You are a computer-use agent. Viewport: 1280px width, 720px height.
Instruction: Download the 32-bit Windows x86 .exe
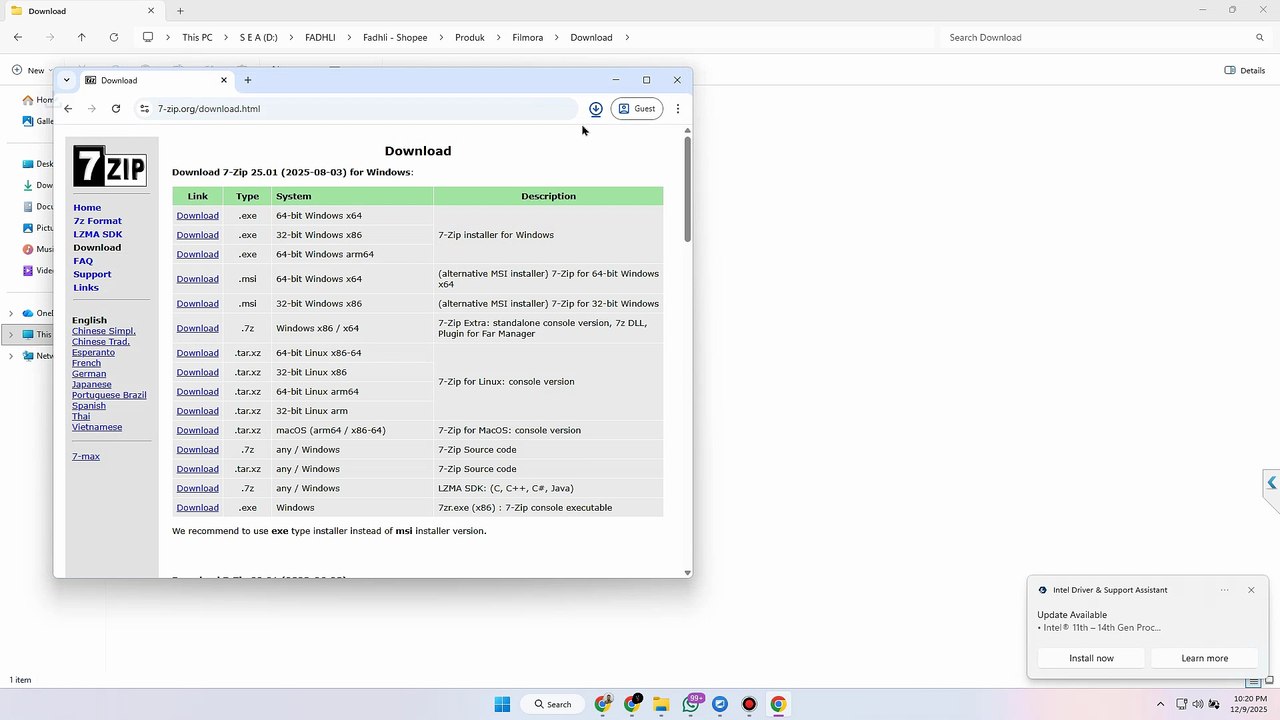(197, 235)
